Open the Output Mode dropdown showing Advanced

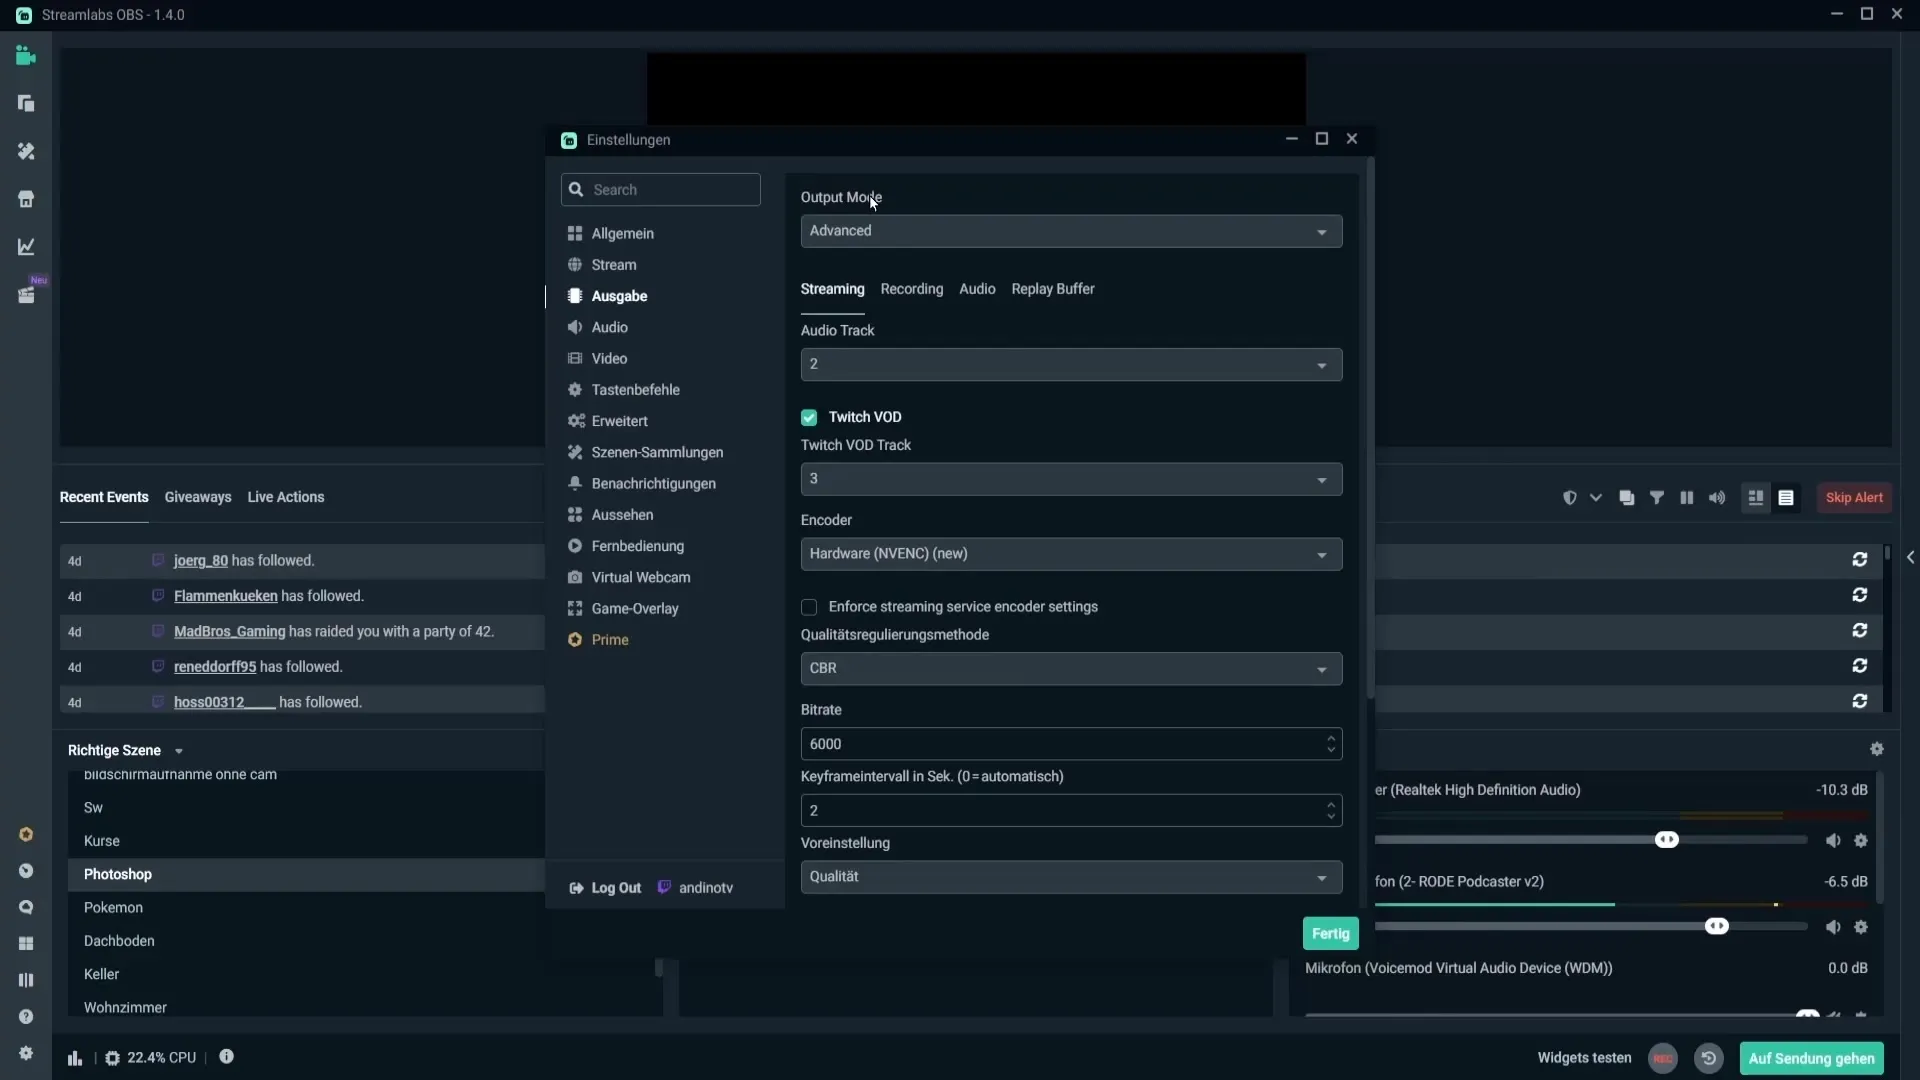coord(1071,231)
